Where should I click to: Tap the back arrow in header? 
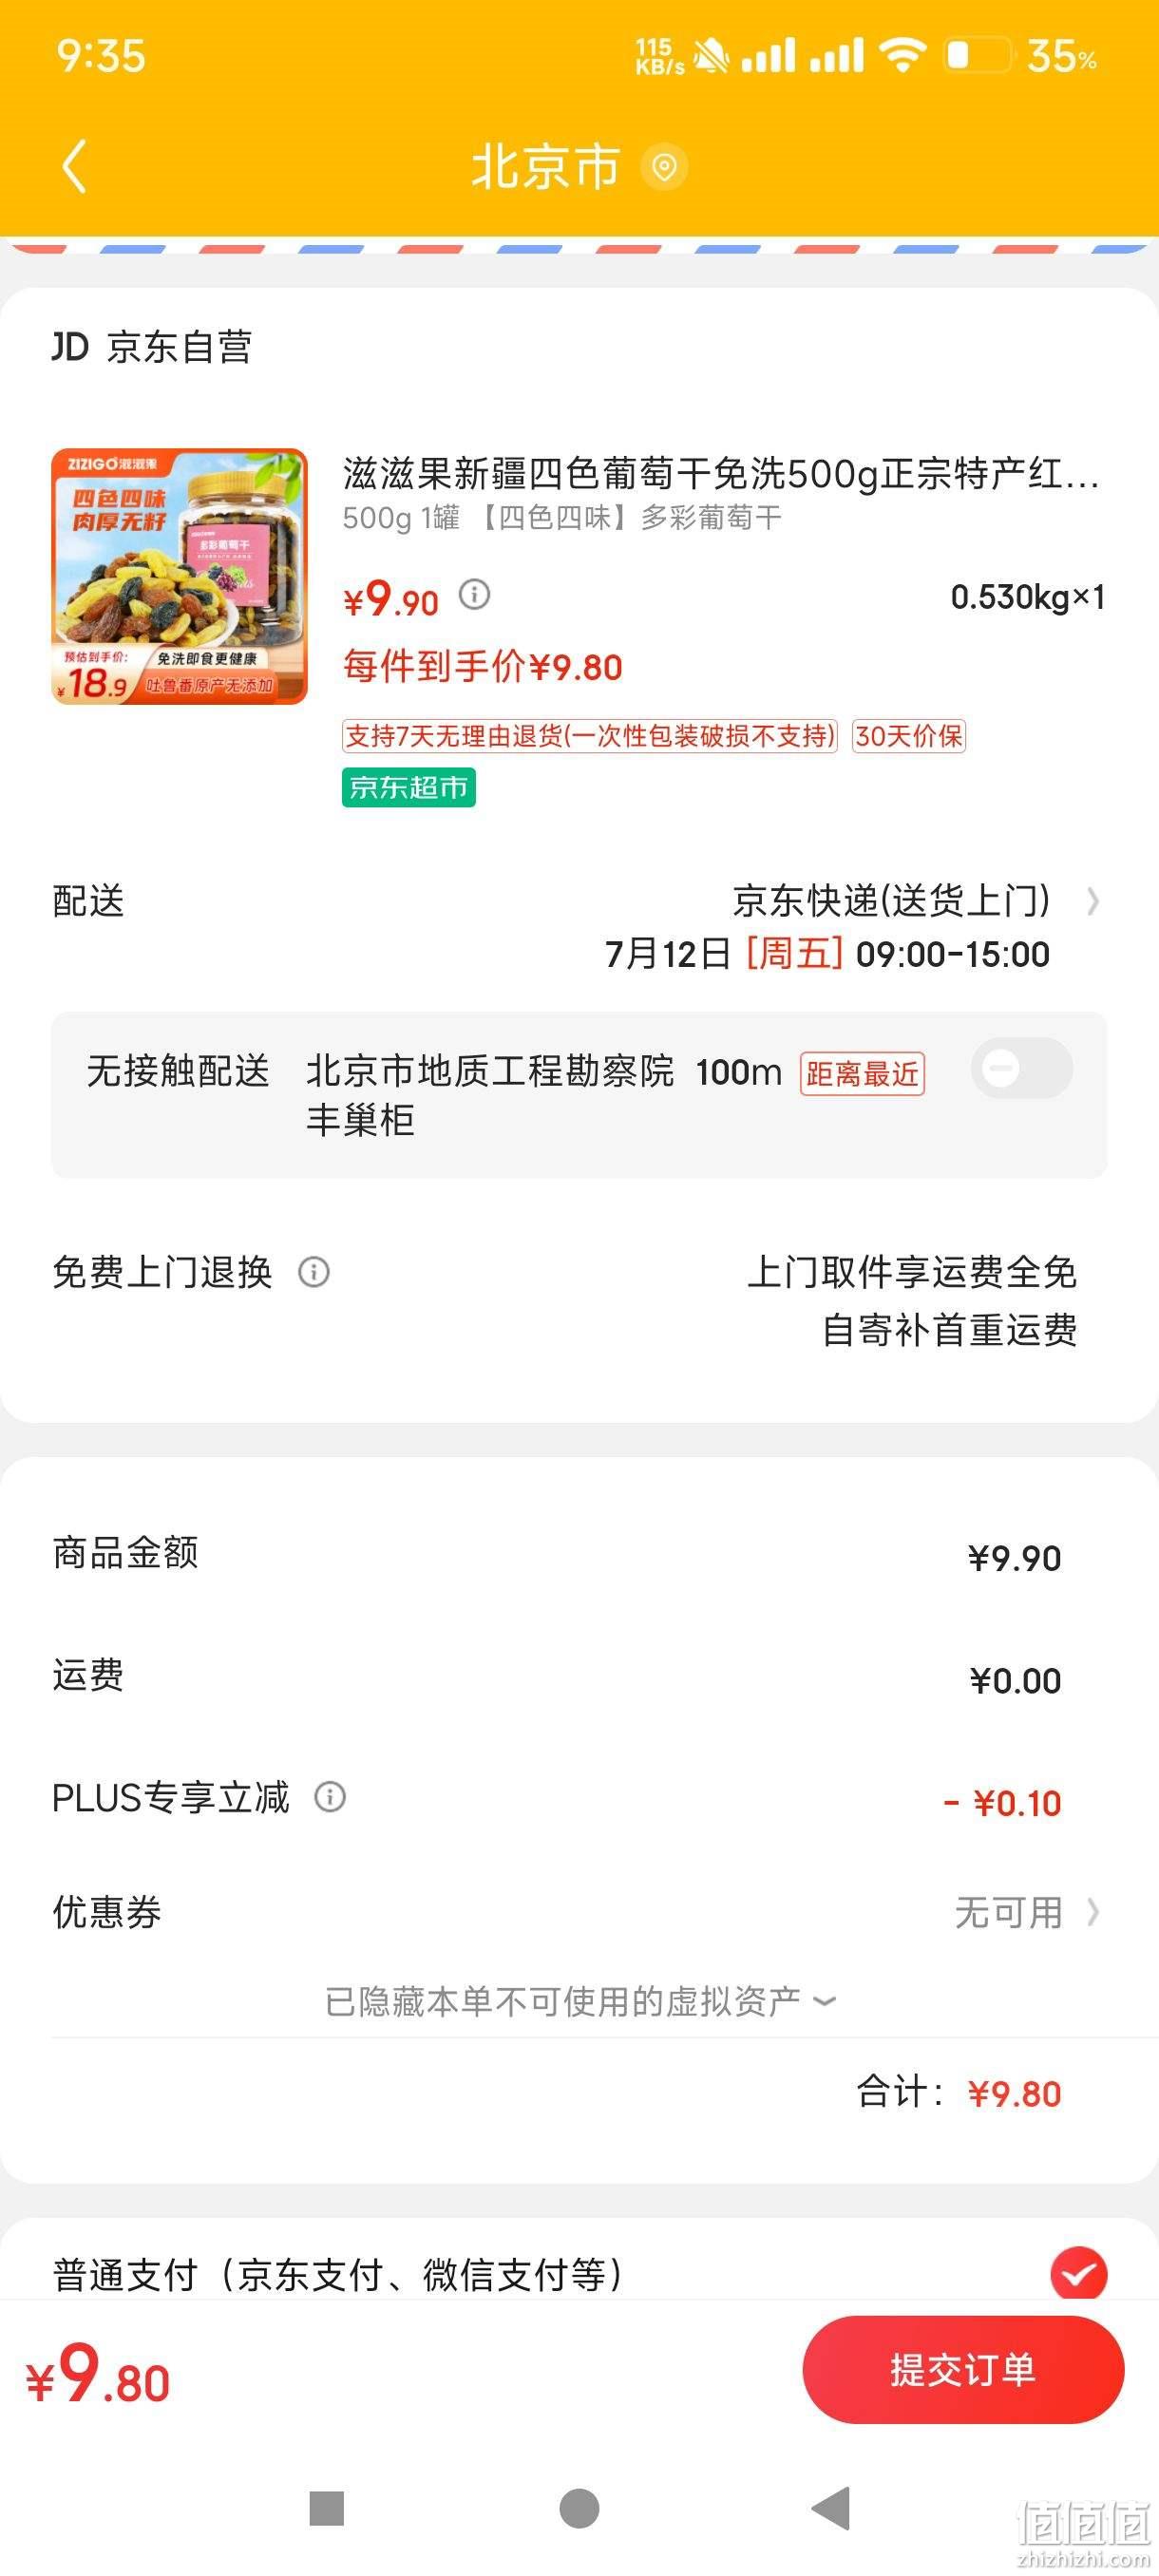[x=75, y=166]
